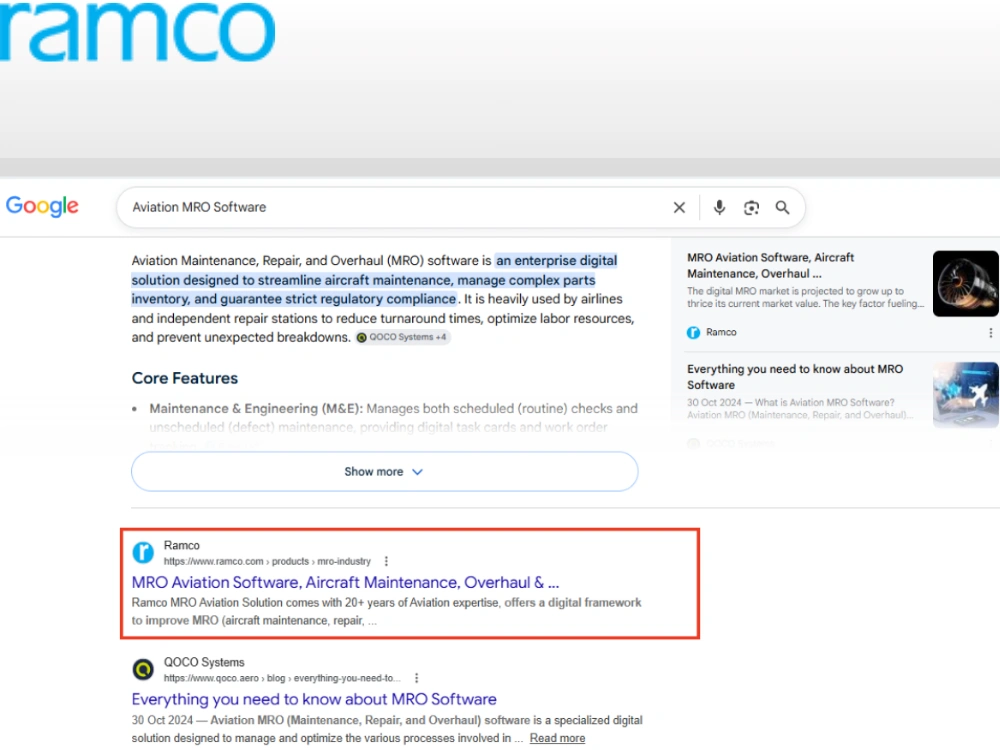This screenshot has width=1000, height=750.
Task: Click the Aviation MRO Software search field
Action: (395, 207)
